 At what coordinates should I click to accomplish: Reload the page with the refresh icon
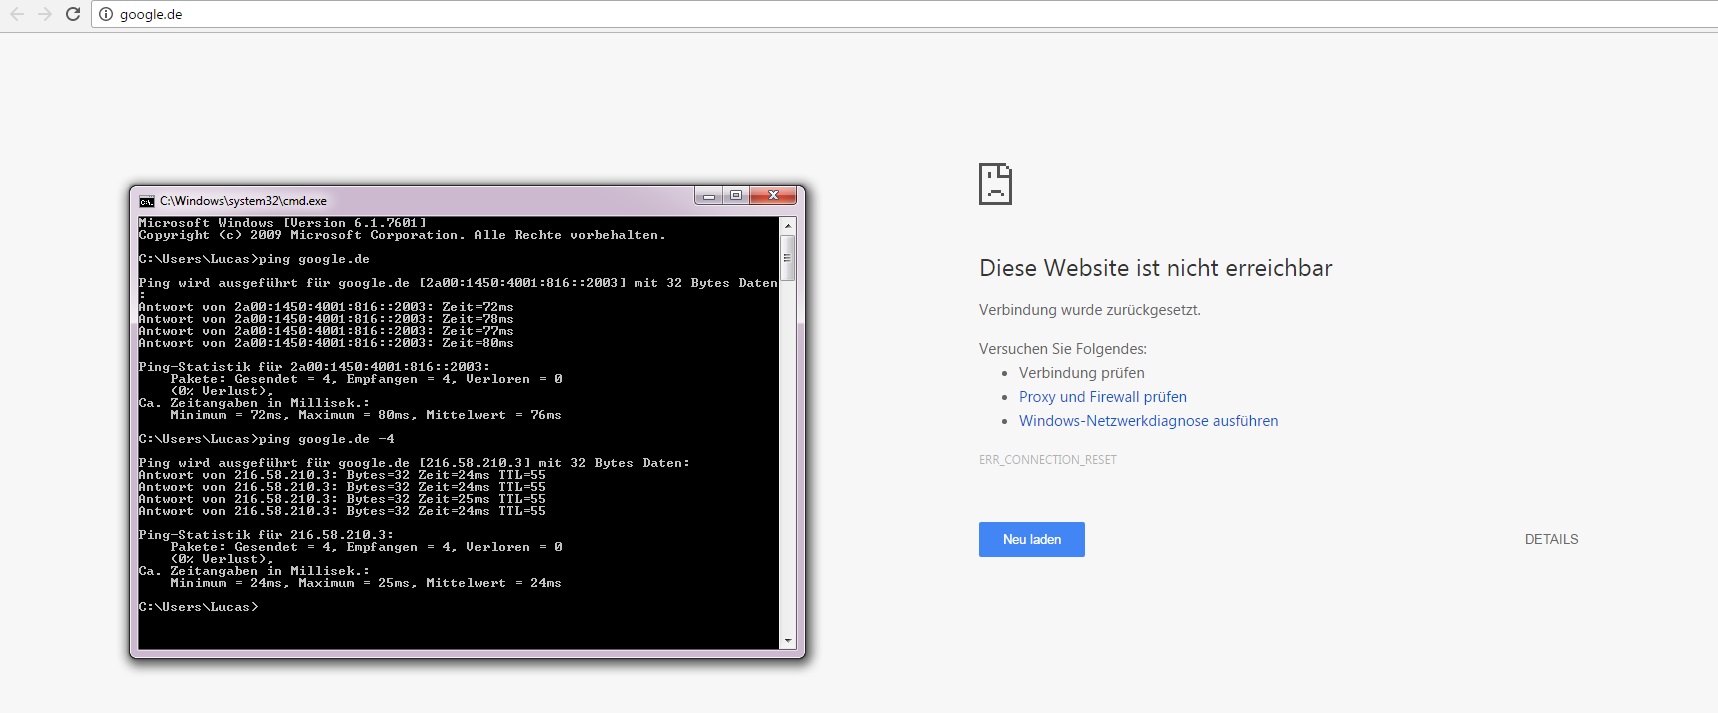(x=73, y=14)
